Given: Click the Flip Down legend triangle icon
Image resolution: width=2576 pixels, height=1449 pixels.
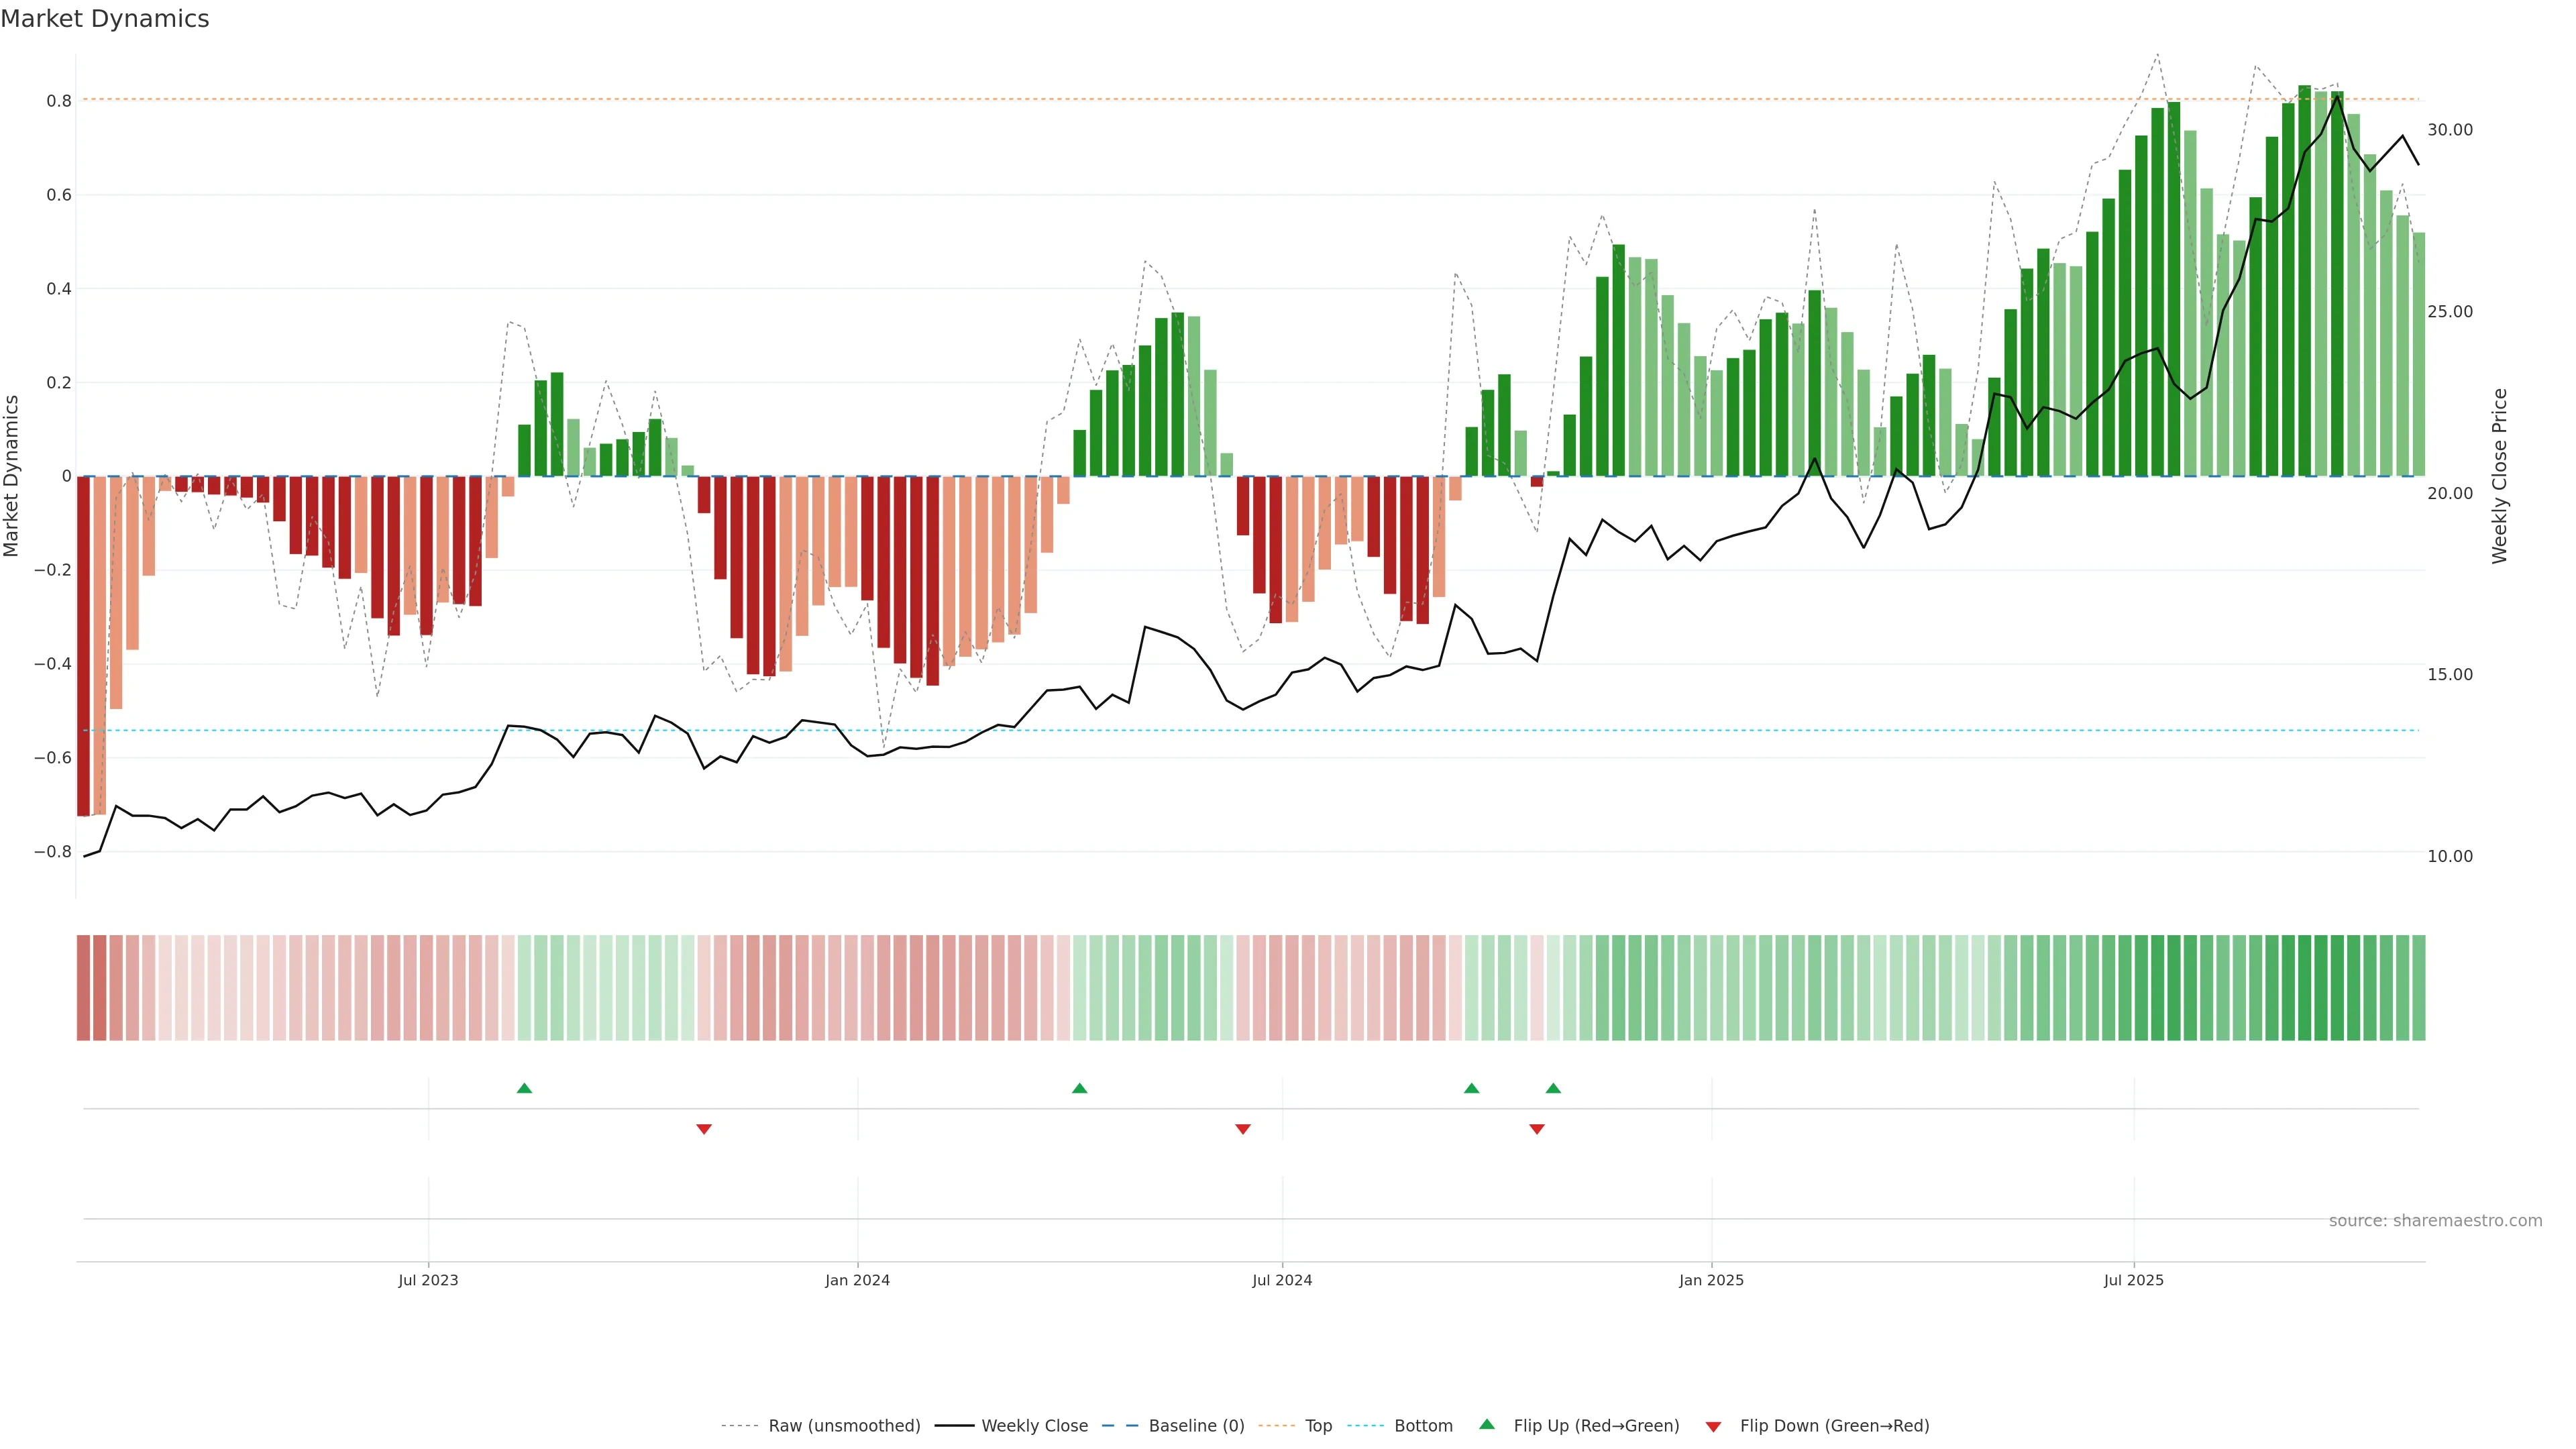Looking at the screenshot, I should click(1713, 1427).
